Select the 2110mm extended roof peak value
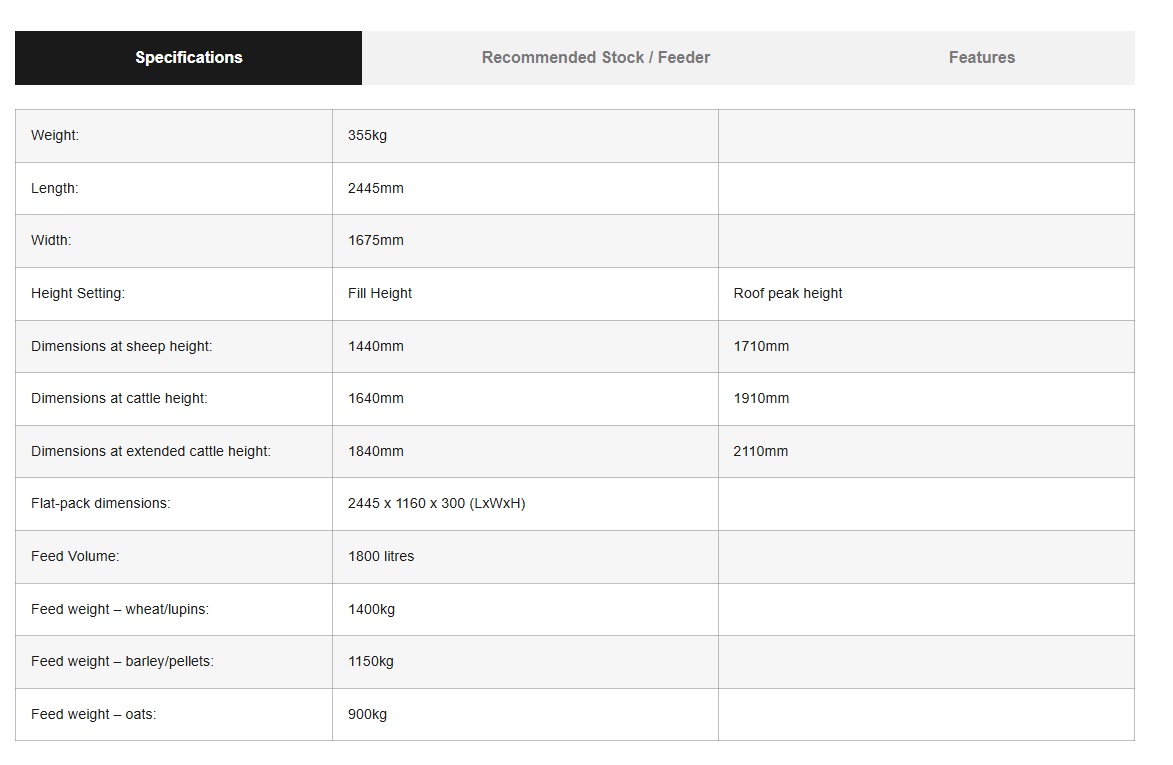The image size is (1173, 765). (761, 452)
